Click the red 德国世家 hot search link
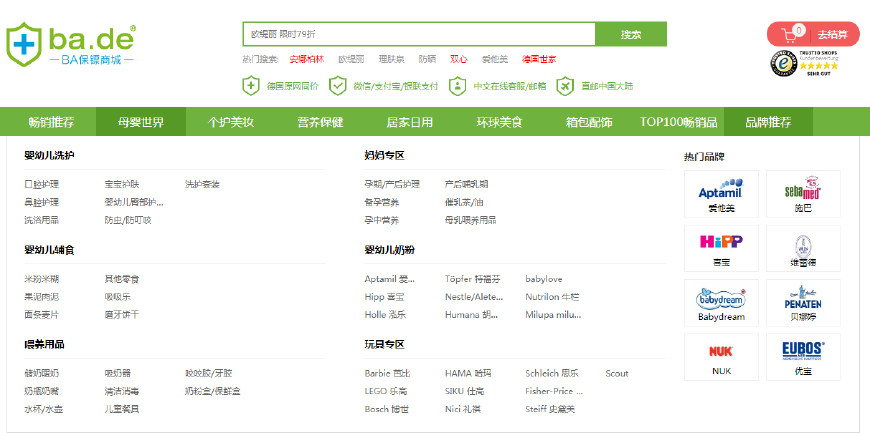The image size is (870, 433). pyautogui.click(x=539, y=59)
